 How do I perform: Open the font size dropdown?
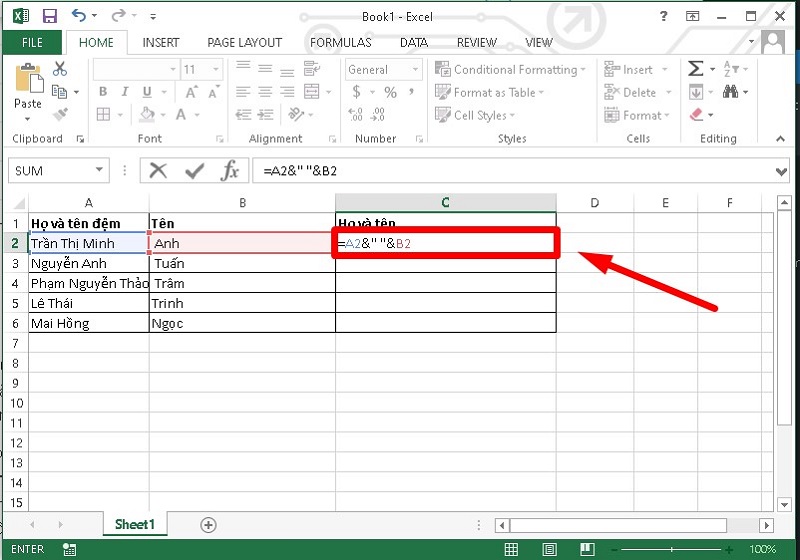coord(216,69)
